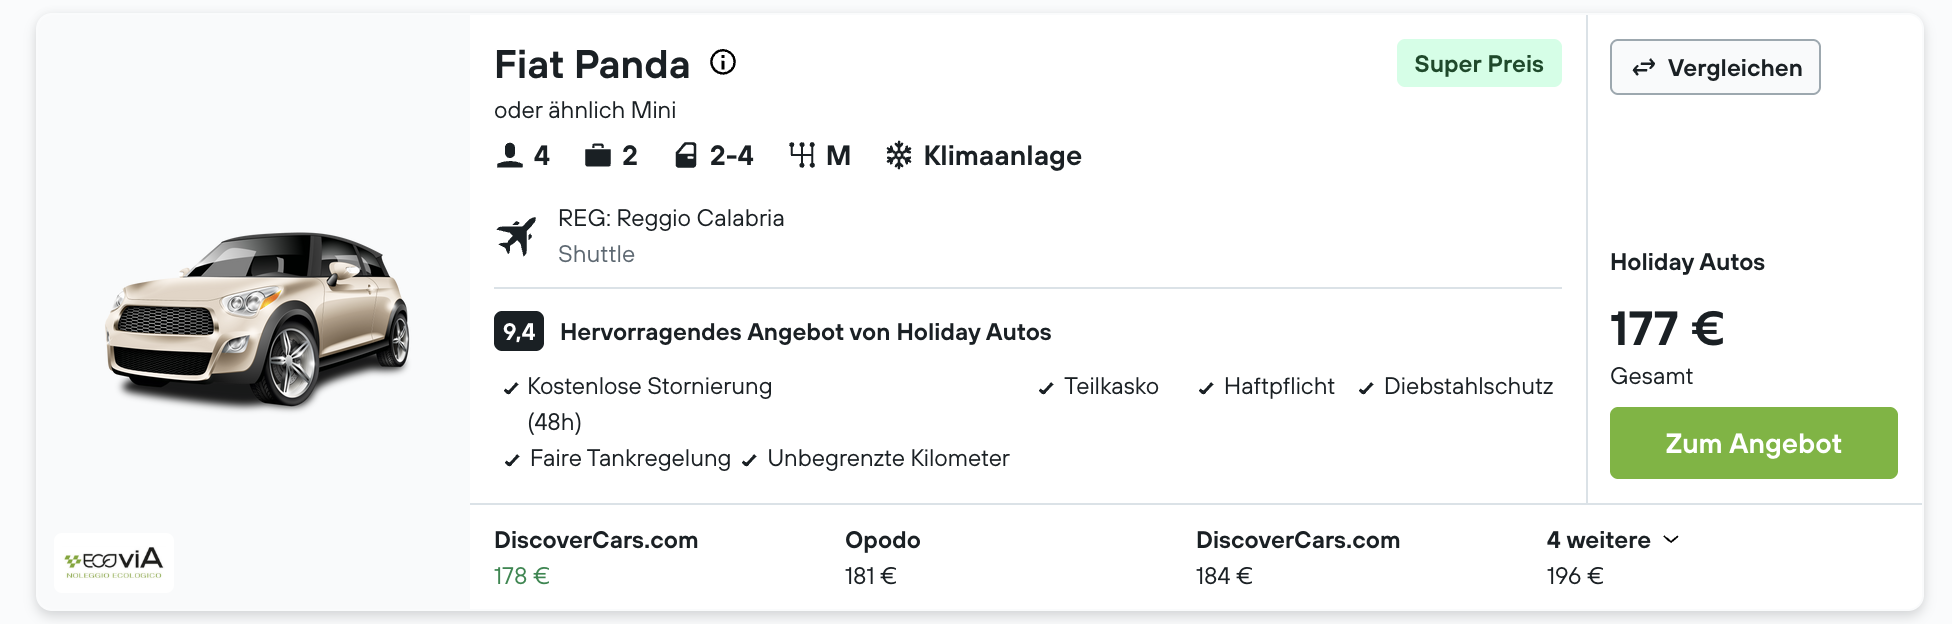1952x624 pixels.
Task: Click the luggage bag icon
Action: tap(598, 155)
